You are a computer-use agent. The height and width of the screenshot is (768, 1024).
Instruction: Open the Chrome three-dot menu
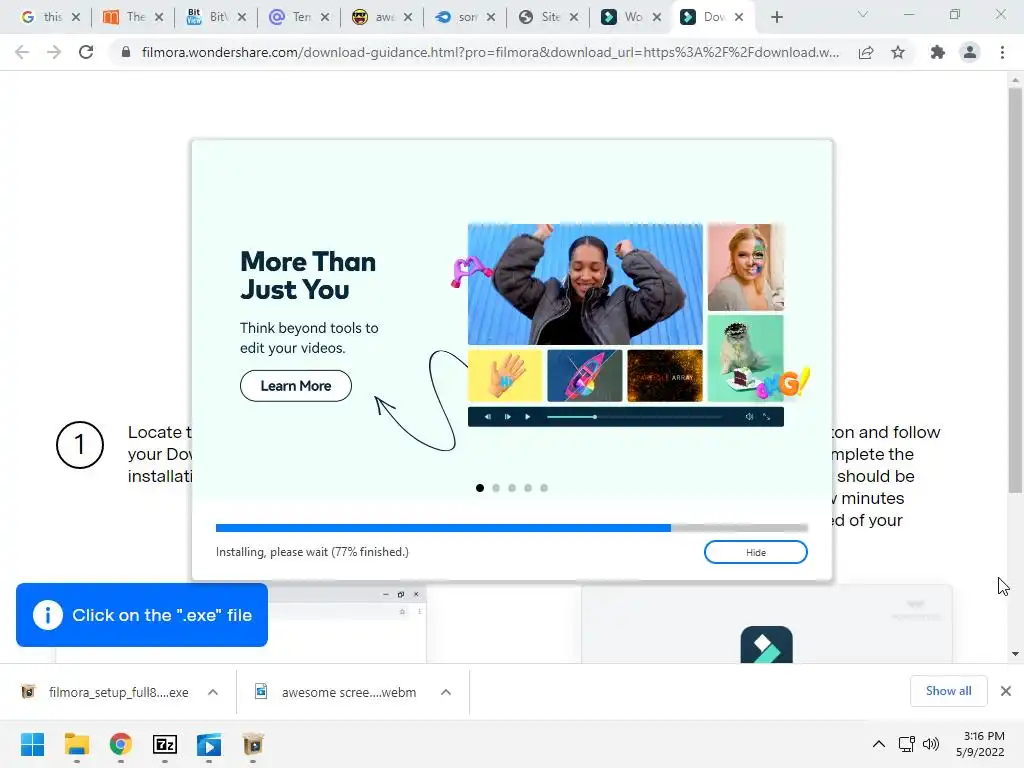pyautogui.click(x=1002, y=52)
